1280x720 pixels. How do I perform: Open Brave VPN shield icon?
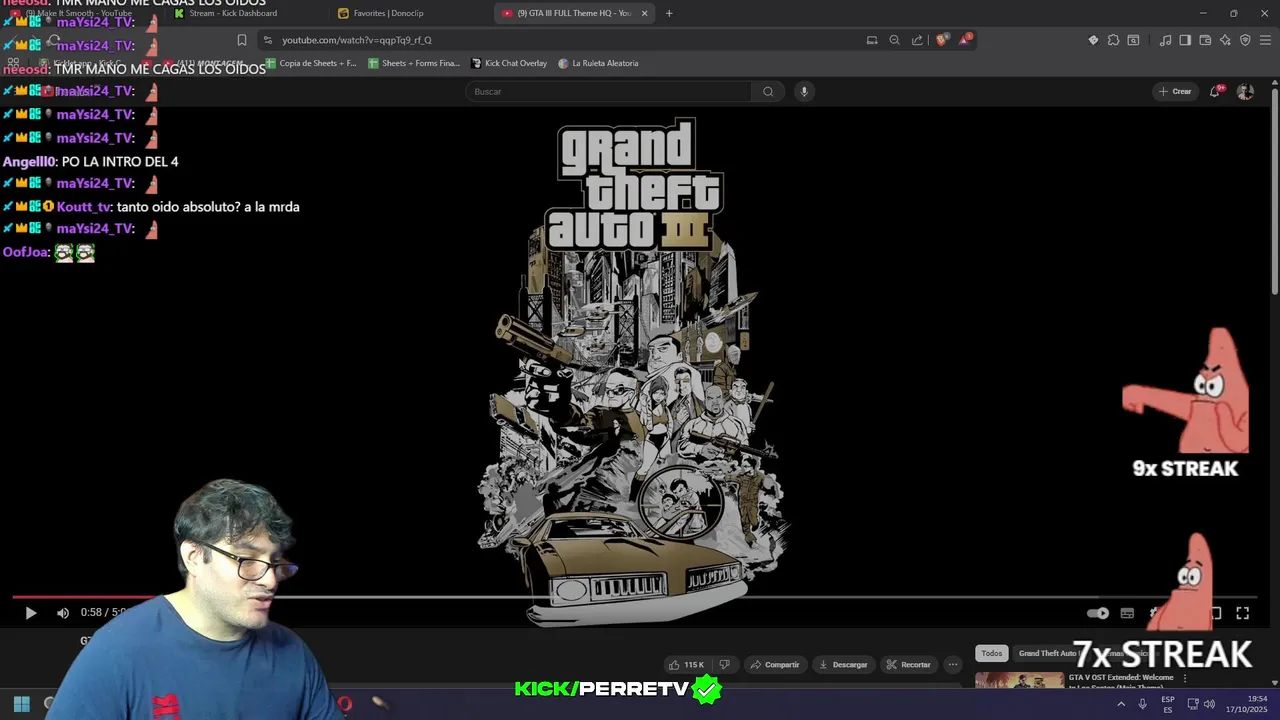point(1245,40)
